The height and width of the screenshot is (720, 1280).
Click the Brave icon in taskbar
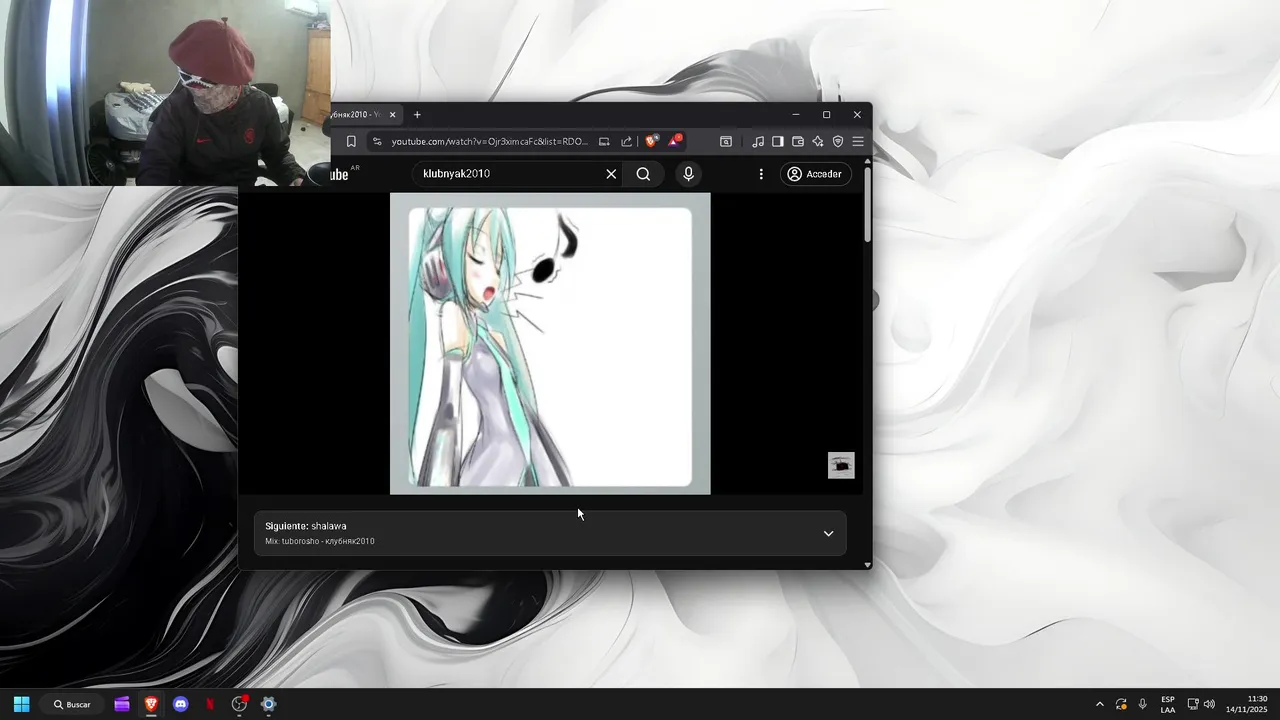[151, 704]
